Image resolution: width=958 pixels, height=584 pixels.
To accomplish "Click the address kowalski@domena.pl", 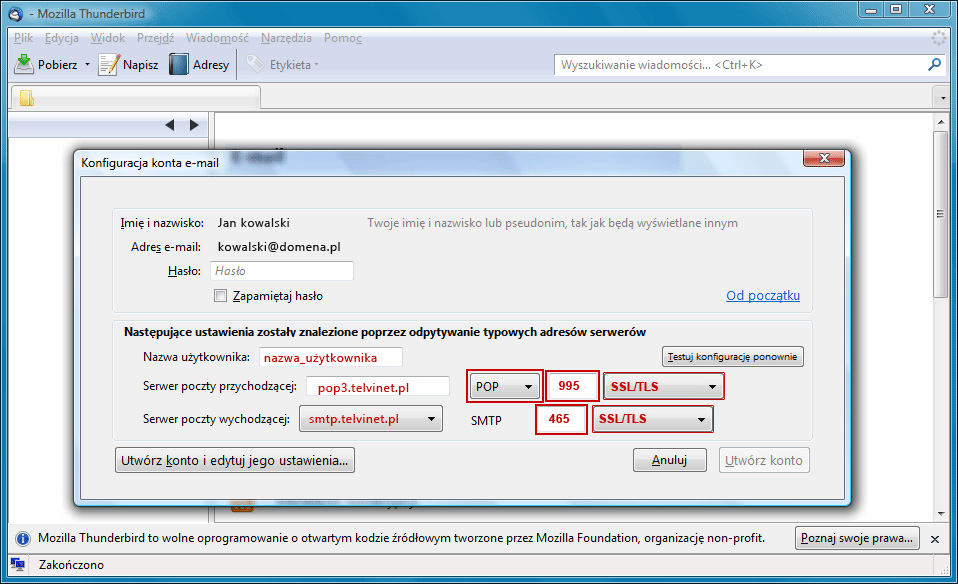I will 279,247.
